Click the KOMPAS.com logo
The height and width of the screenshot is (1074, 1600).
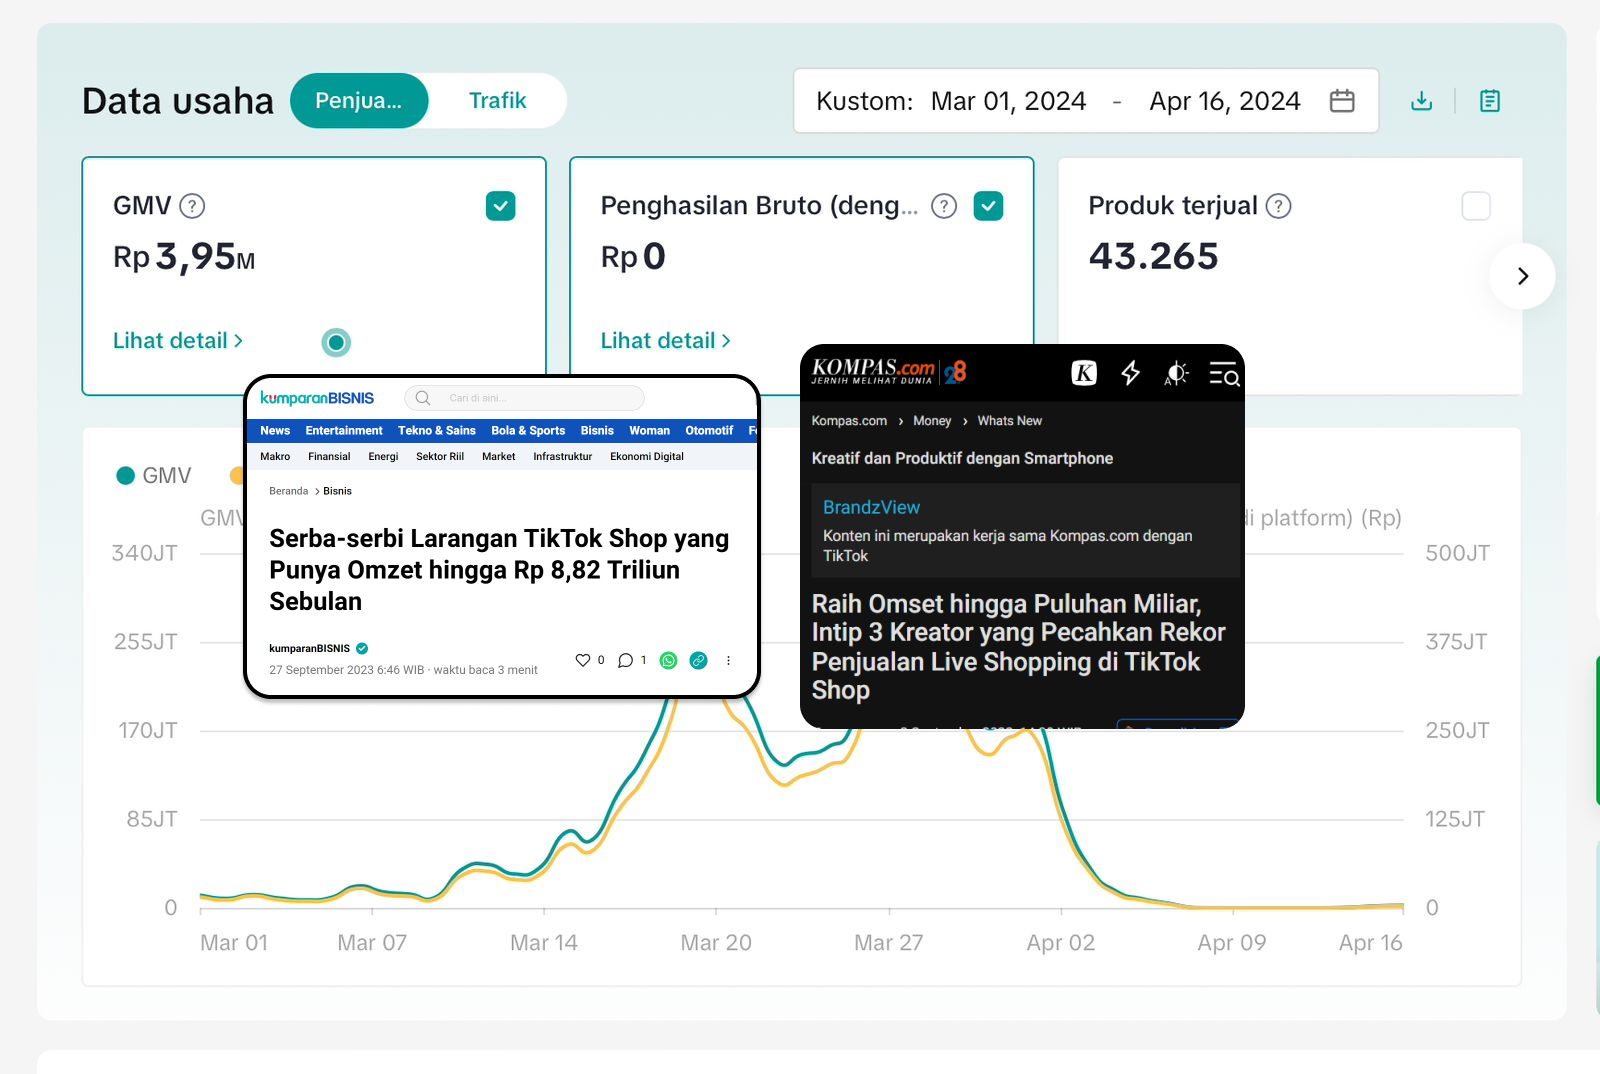(888, 371)
